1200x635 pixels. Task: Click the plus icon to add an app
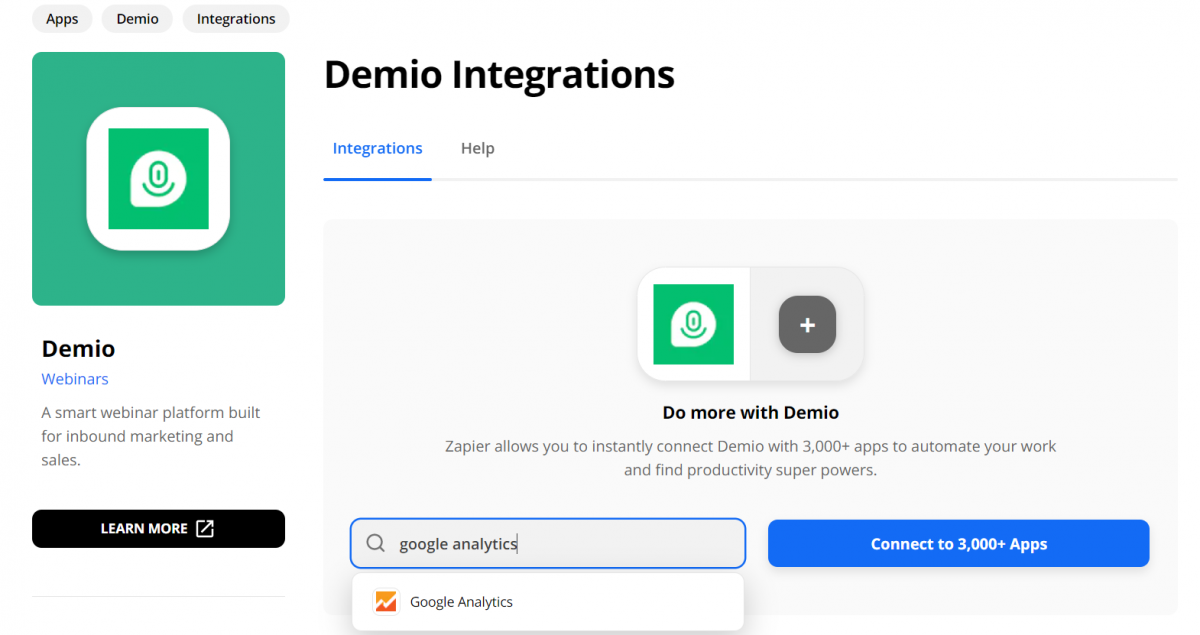pyautogui.click(x=807, y=325)
